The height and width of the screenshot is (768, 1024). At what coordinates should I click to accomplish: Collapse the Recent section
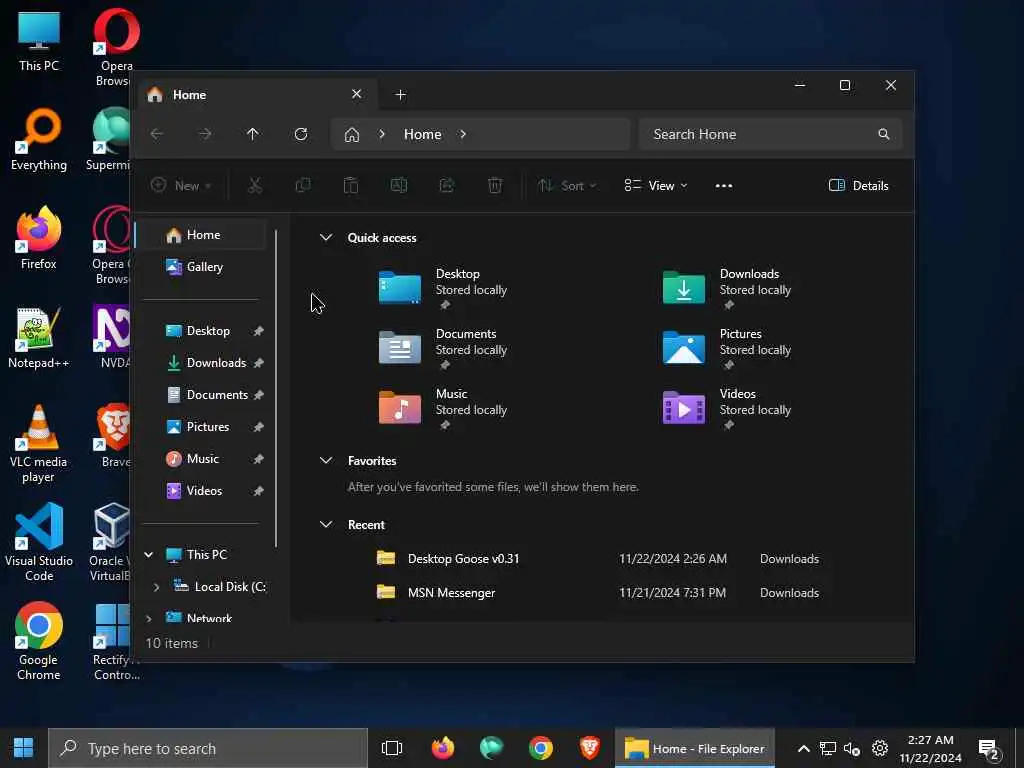pos(326,524)
